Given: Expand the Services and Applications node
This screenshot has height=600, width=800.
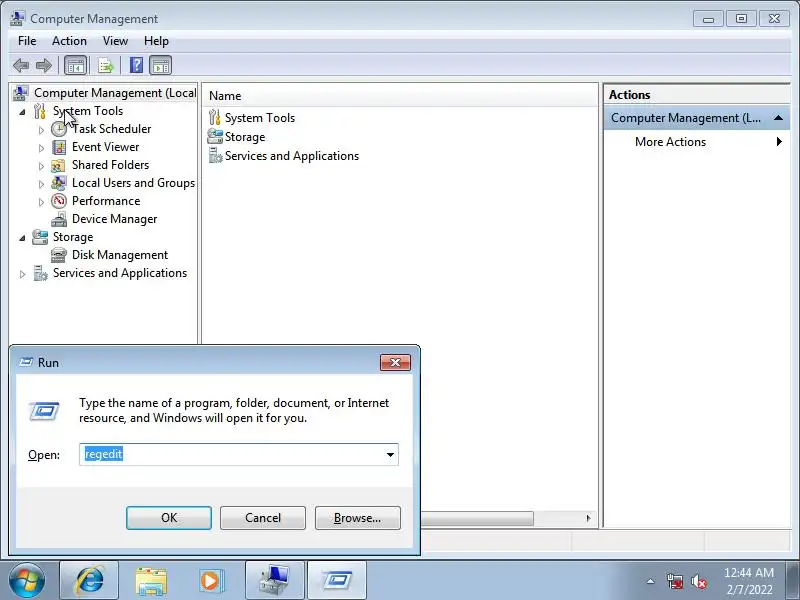Looking at the screenshot, I should tap(22, 274).
